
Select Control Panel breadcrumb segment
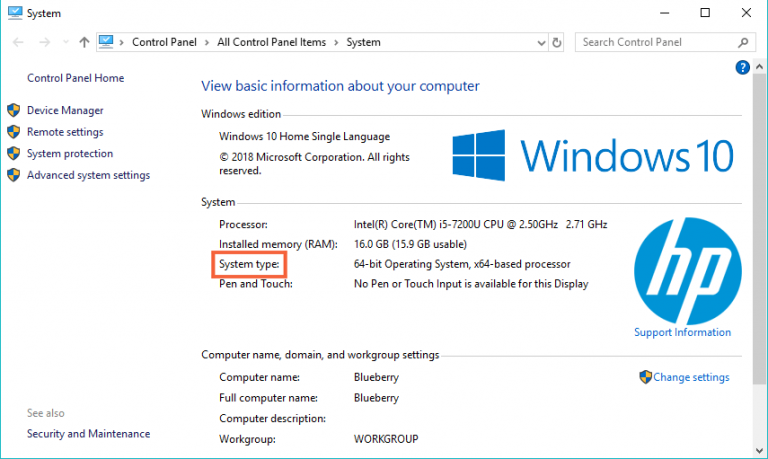point(165,43)
